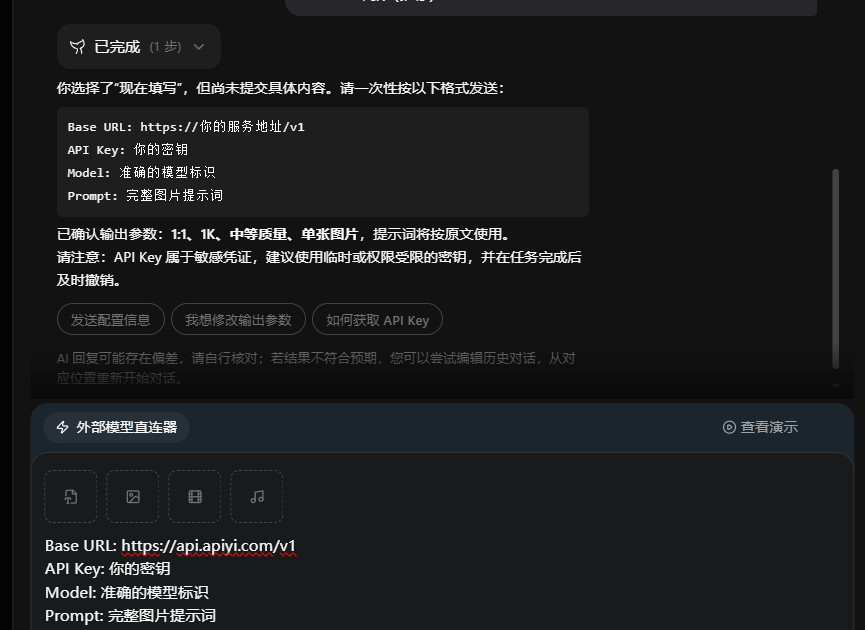Click the Base URL line in the input box
This screenshot has width=865, height=630.
170,546
